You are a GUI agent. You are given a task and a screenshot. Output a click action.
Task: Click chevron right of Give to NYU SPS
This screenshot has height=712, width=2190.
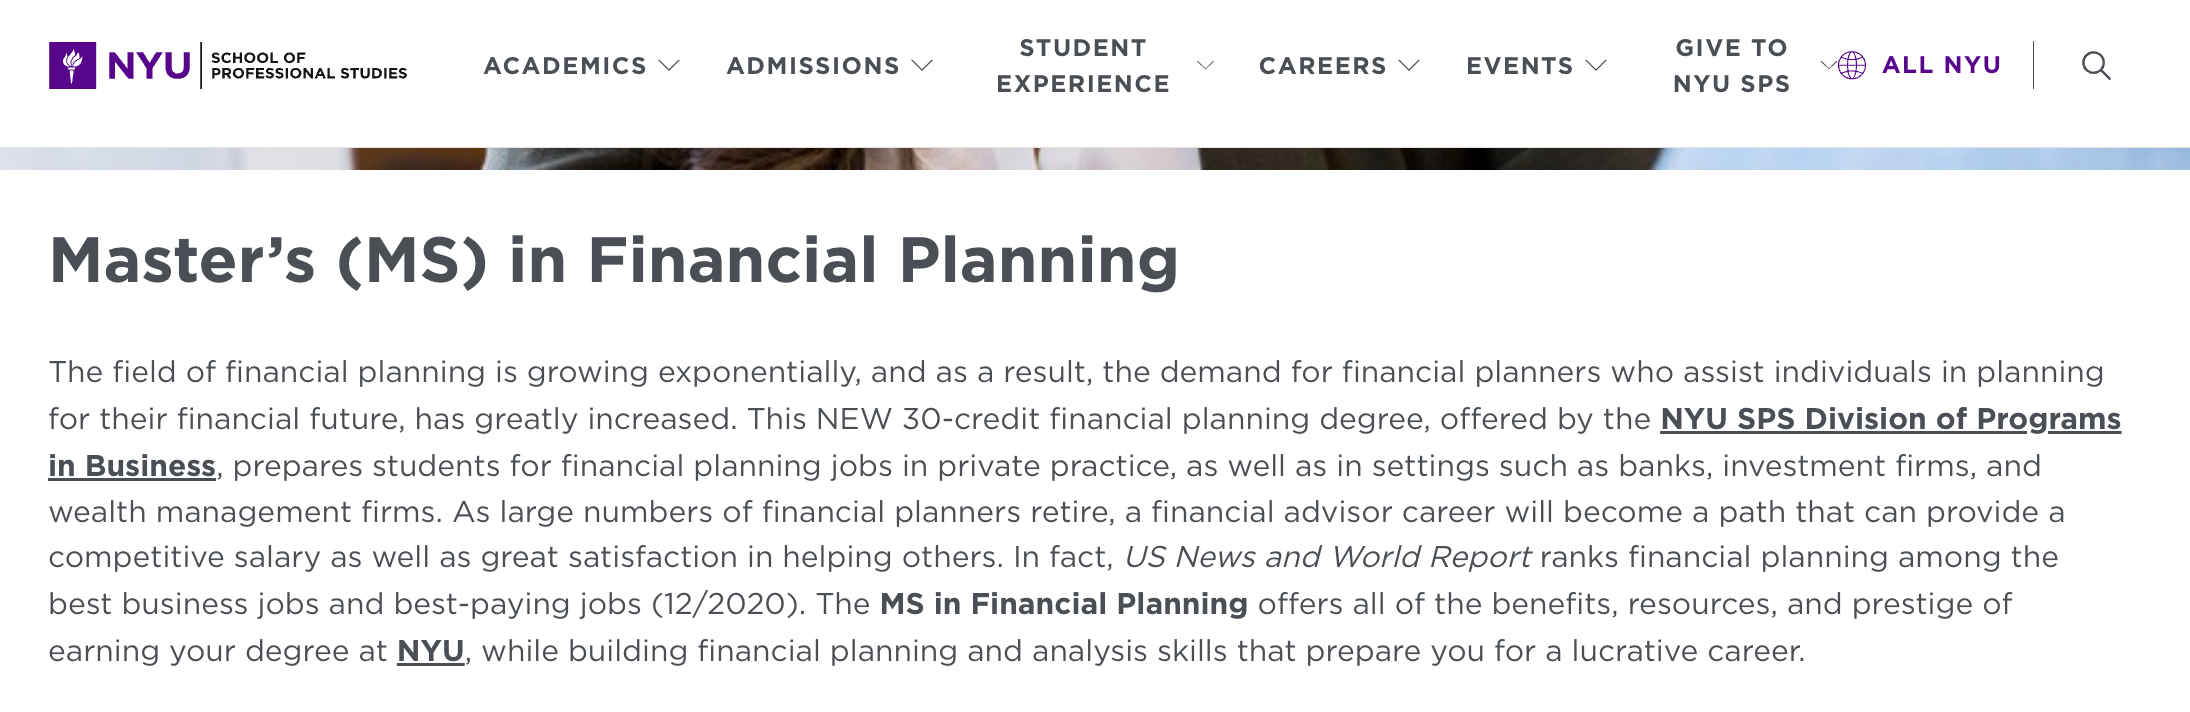point(1827,66)
